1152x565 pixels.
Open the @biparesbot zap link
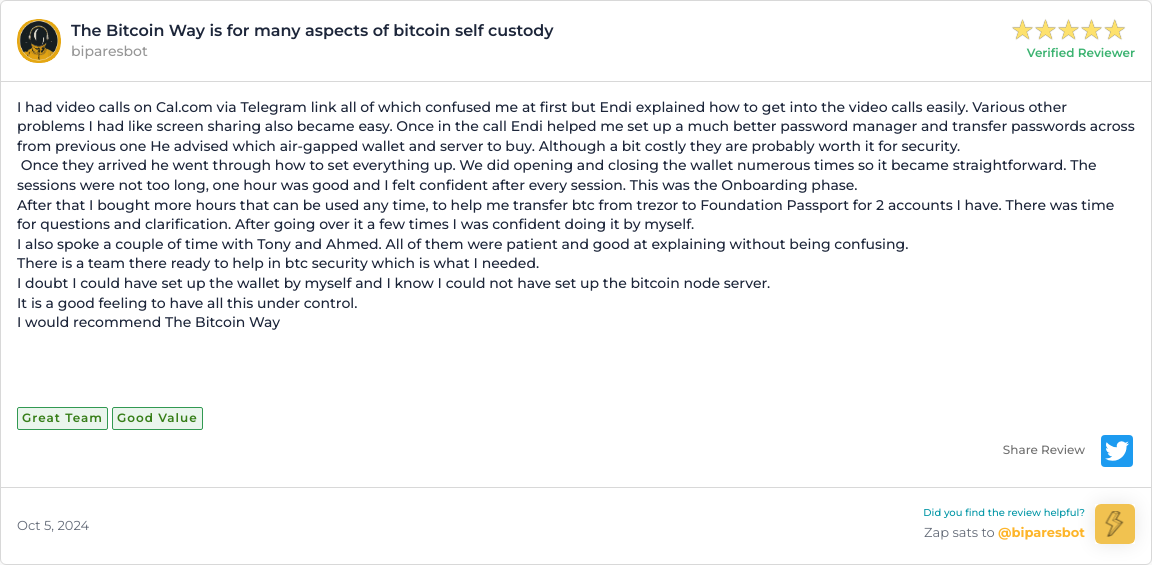point(1041,533)
